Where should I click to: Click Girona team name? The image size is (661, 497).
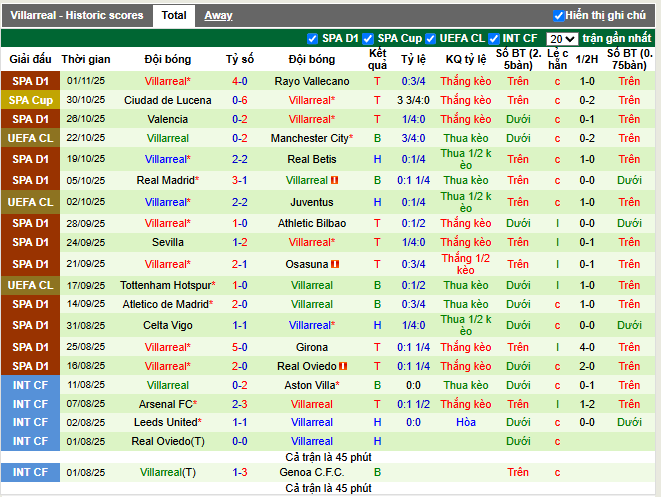[312, 347]
